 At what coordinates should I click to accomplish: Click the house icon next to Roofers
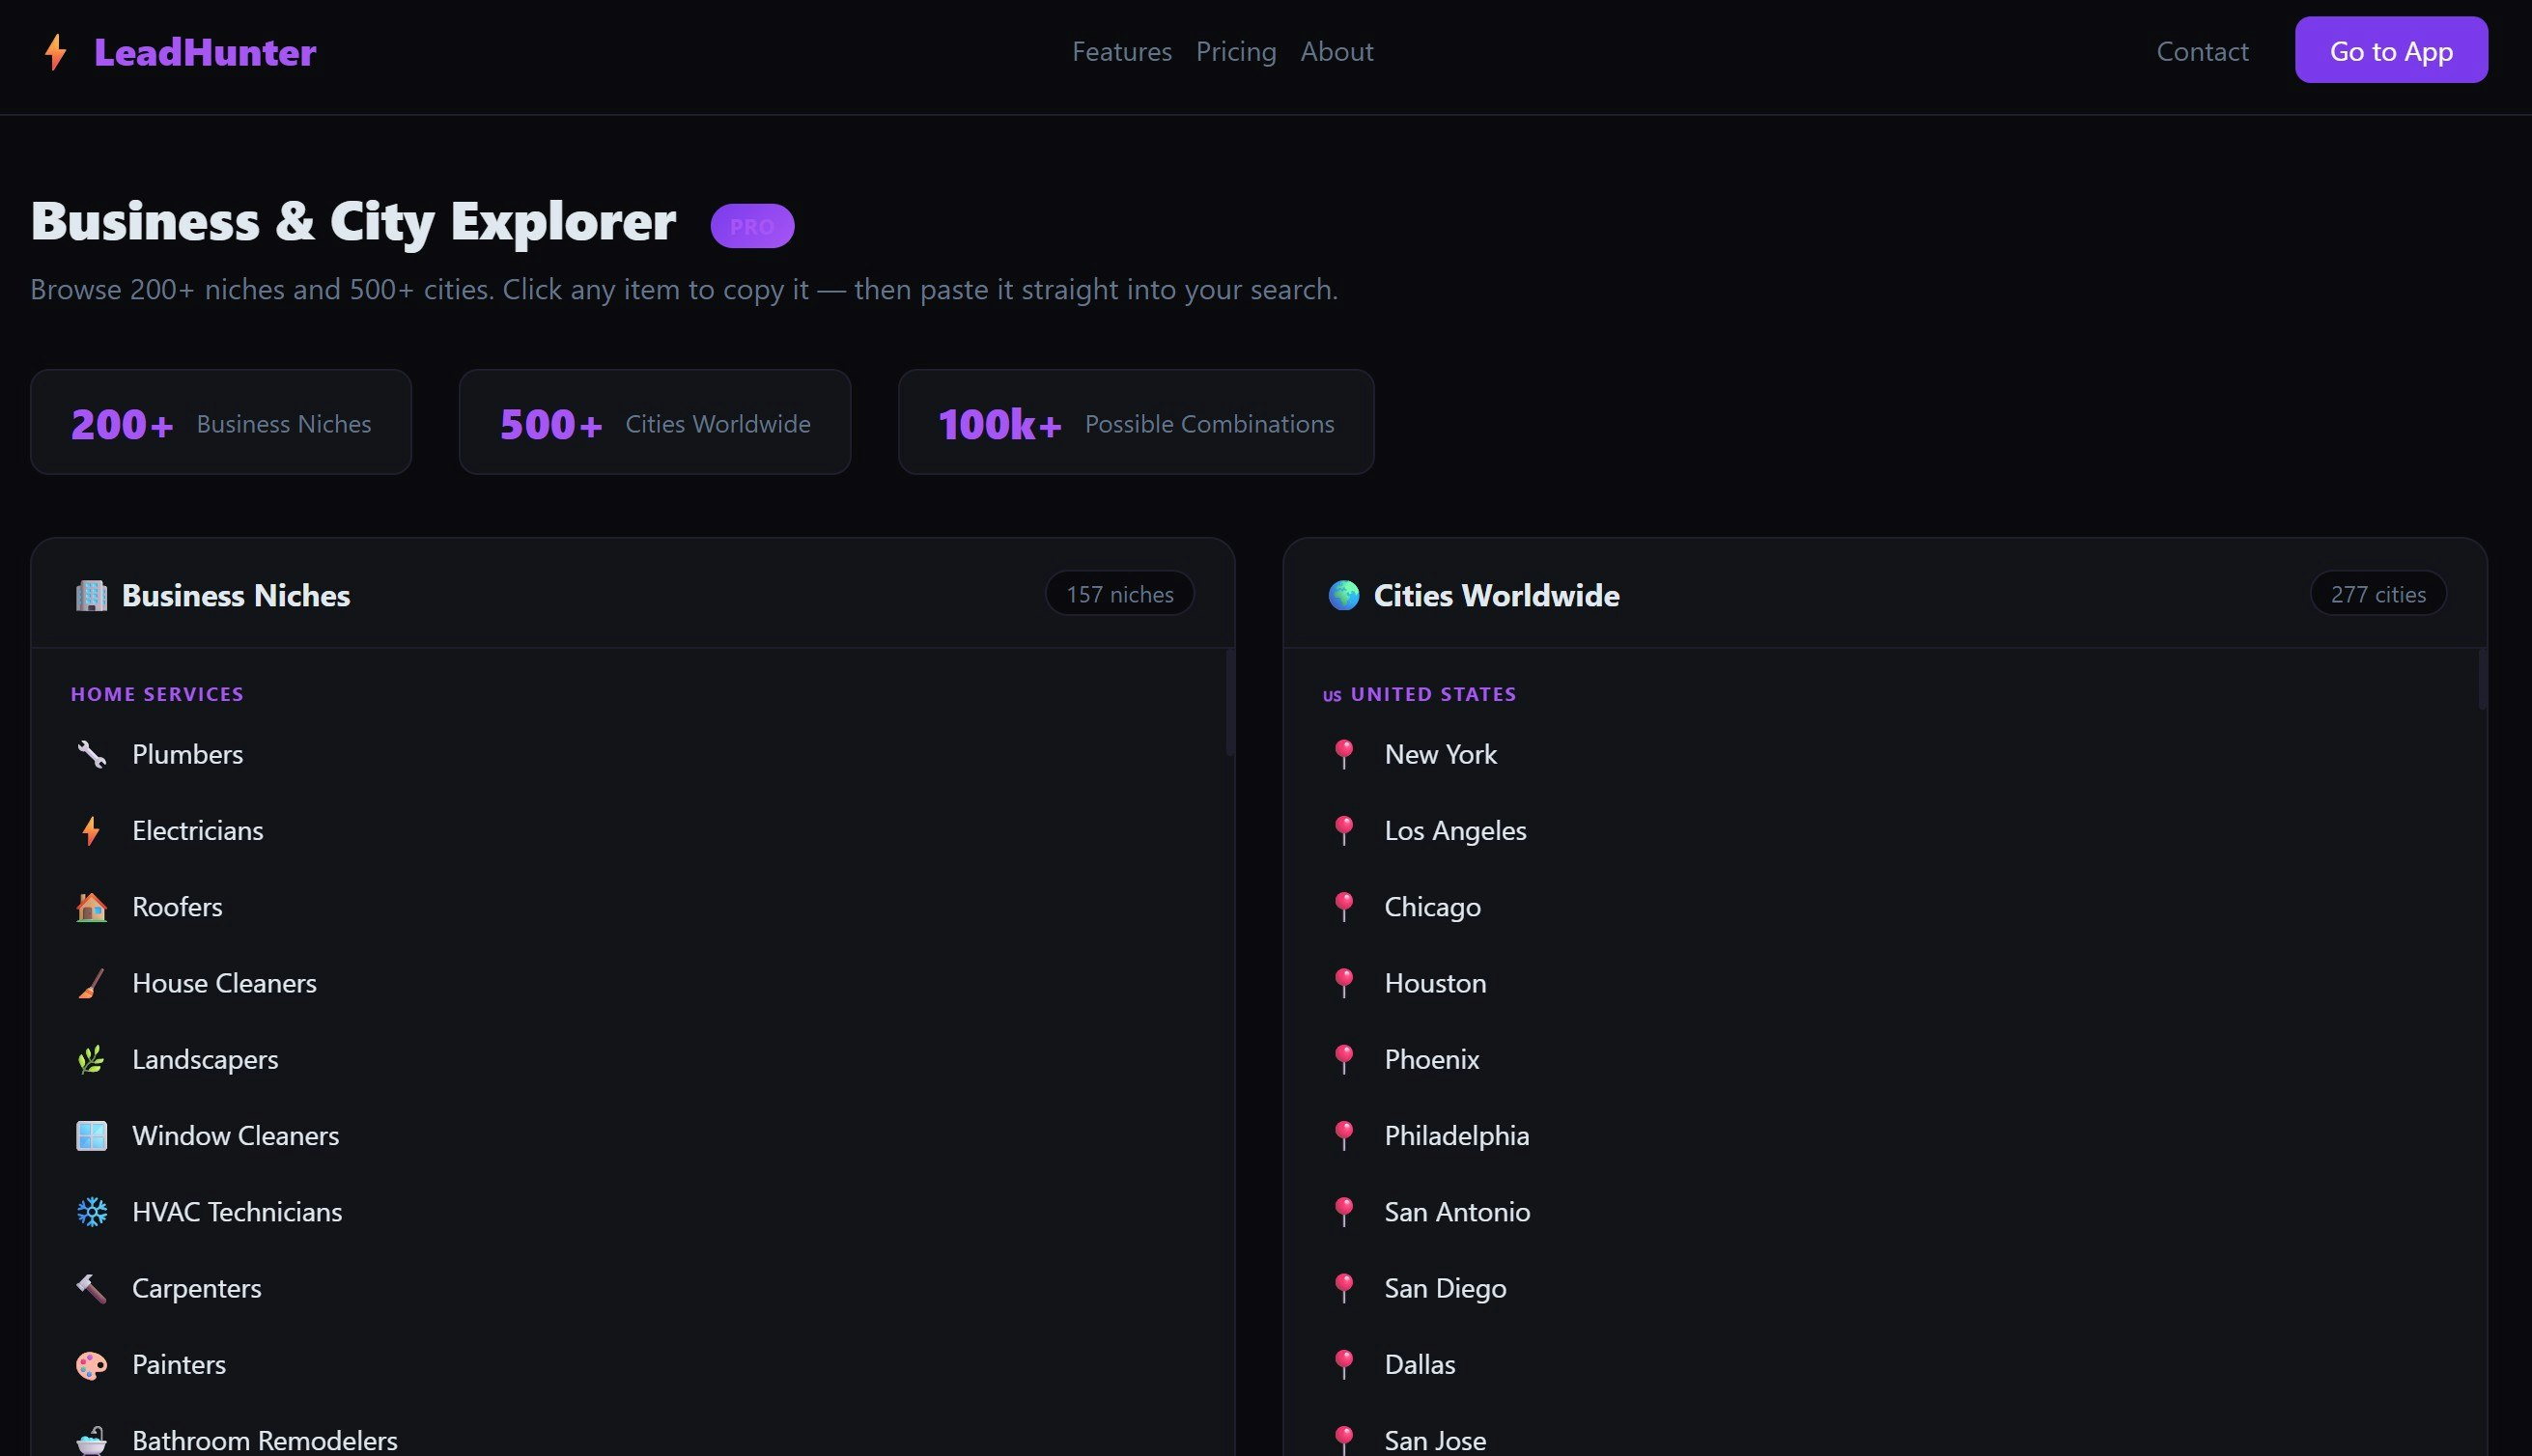[x=92, y=907]
